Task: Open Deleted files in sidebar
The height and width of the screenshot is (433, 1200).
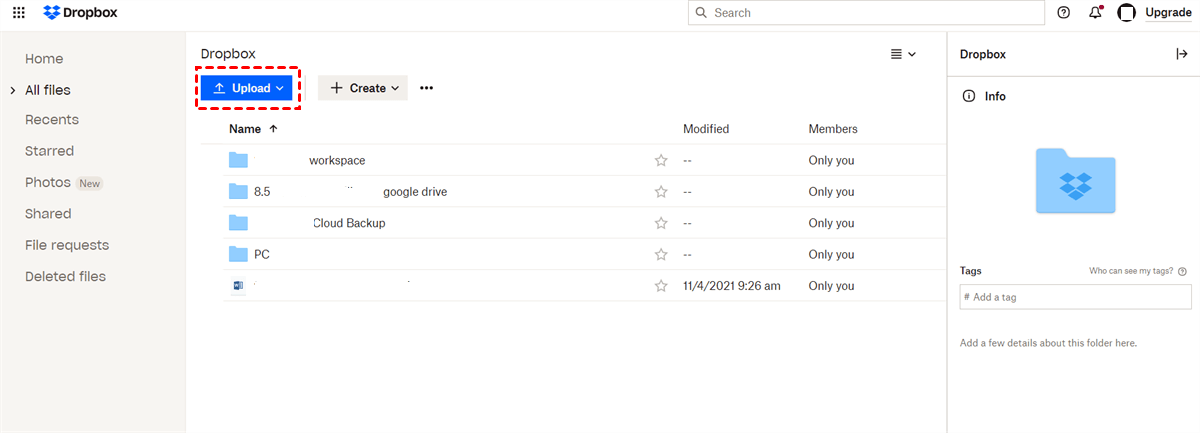Action: pyautogui.click(x=65, y=277)
